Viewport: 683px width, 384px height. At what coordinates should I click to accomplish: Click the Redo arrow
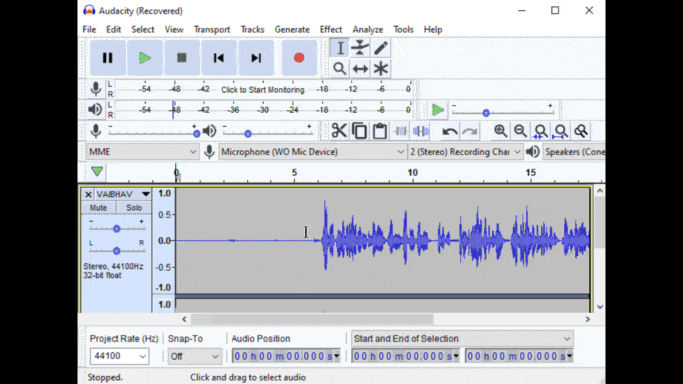470,131
